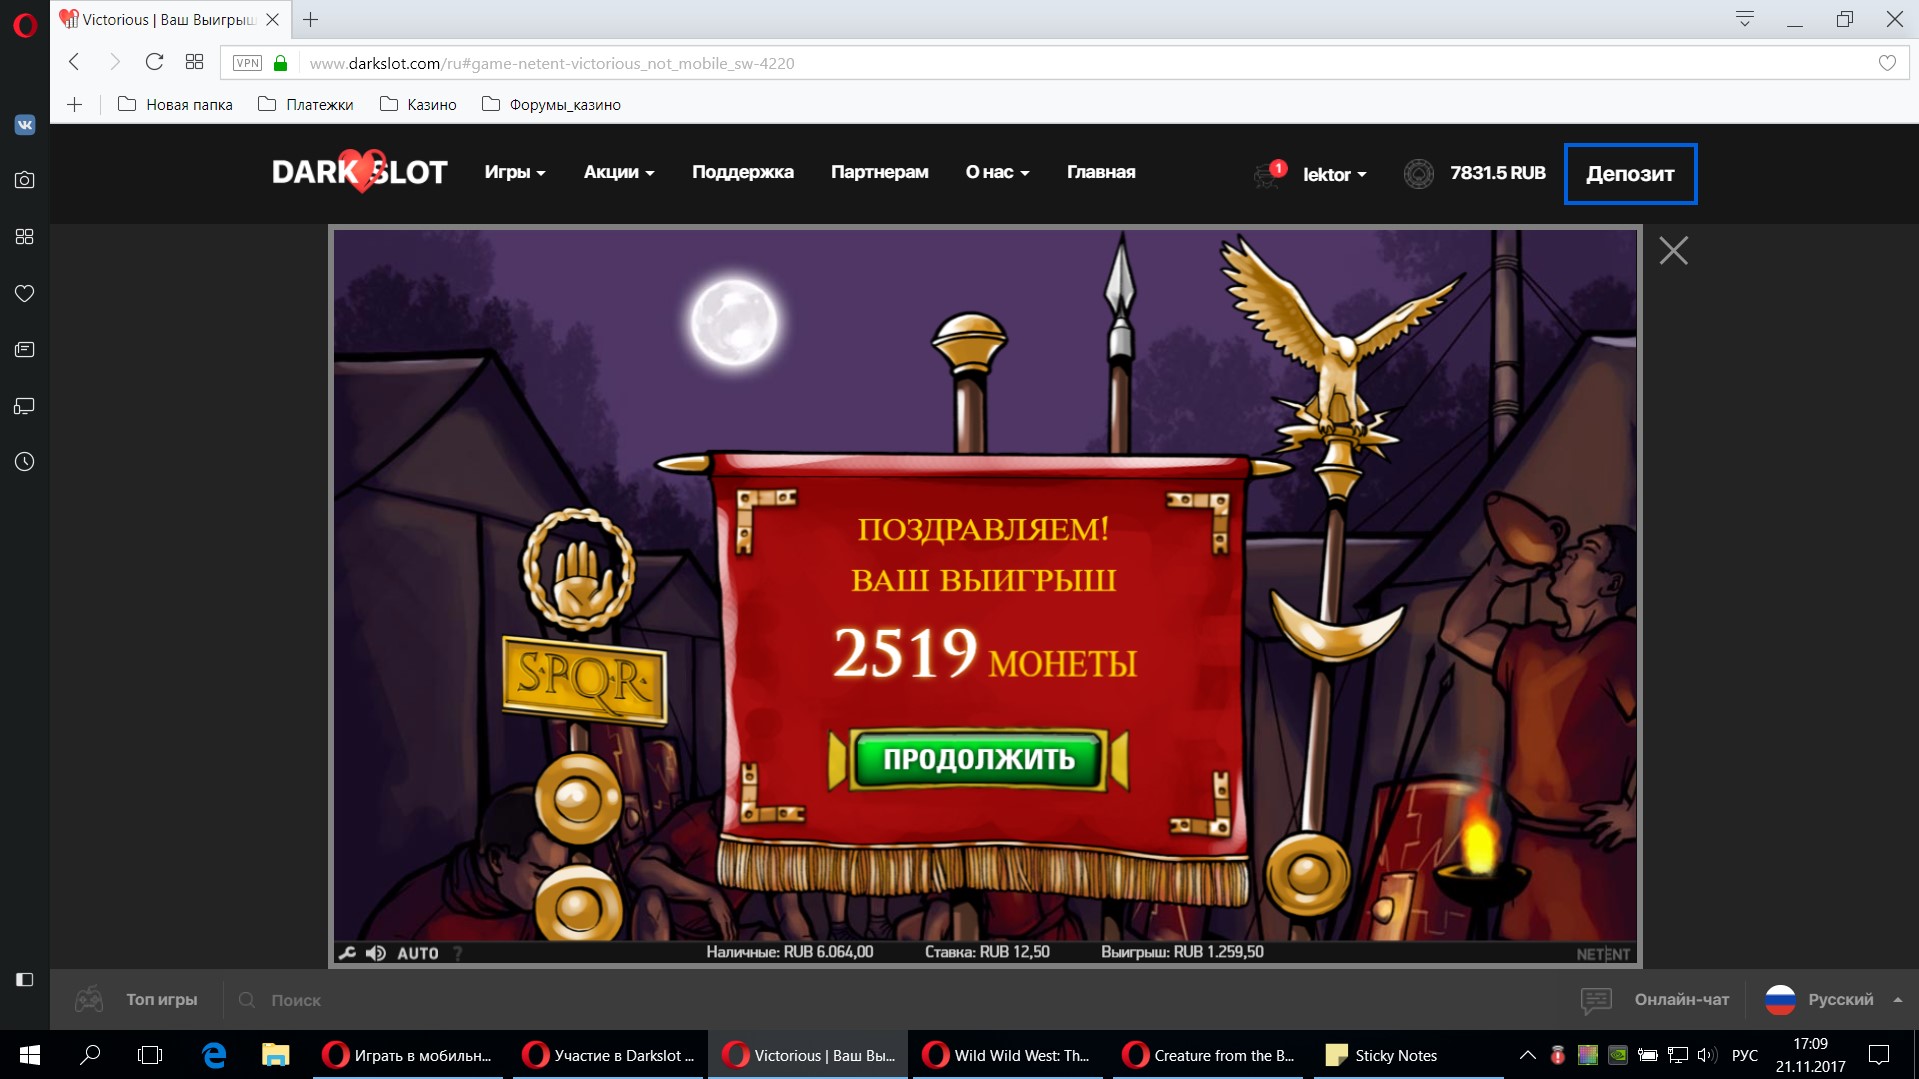Open Speed Dial start page button
This screenshot has height=1079, width=1919.
(195, 62)
